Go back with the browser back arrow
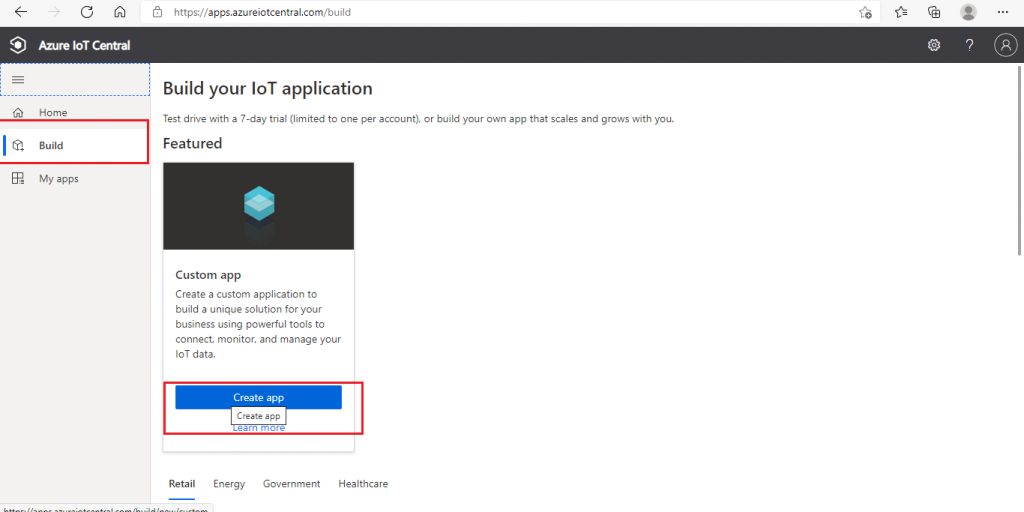The image size is (1024, 512). click(x=21, y=12)
